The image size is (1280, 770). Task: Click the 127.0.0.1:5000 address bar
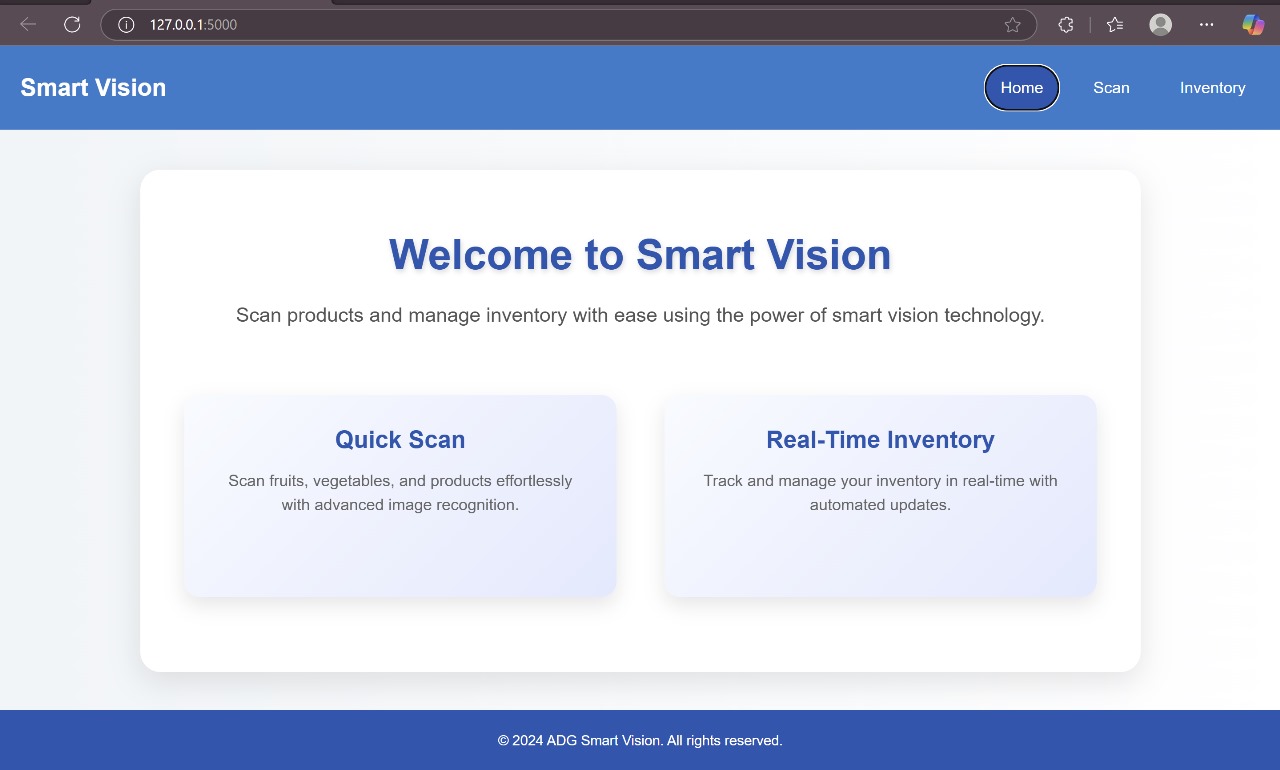500,25
